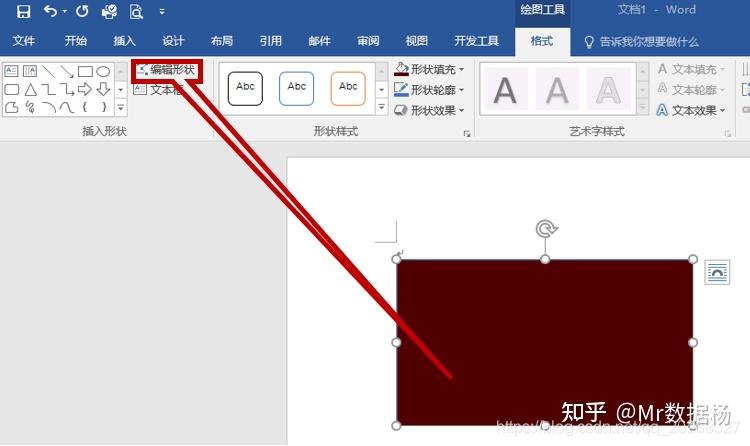Select the right brace shape
The image size is (750, 446).
click(x=104, y=107)
